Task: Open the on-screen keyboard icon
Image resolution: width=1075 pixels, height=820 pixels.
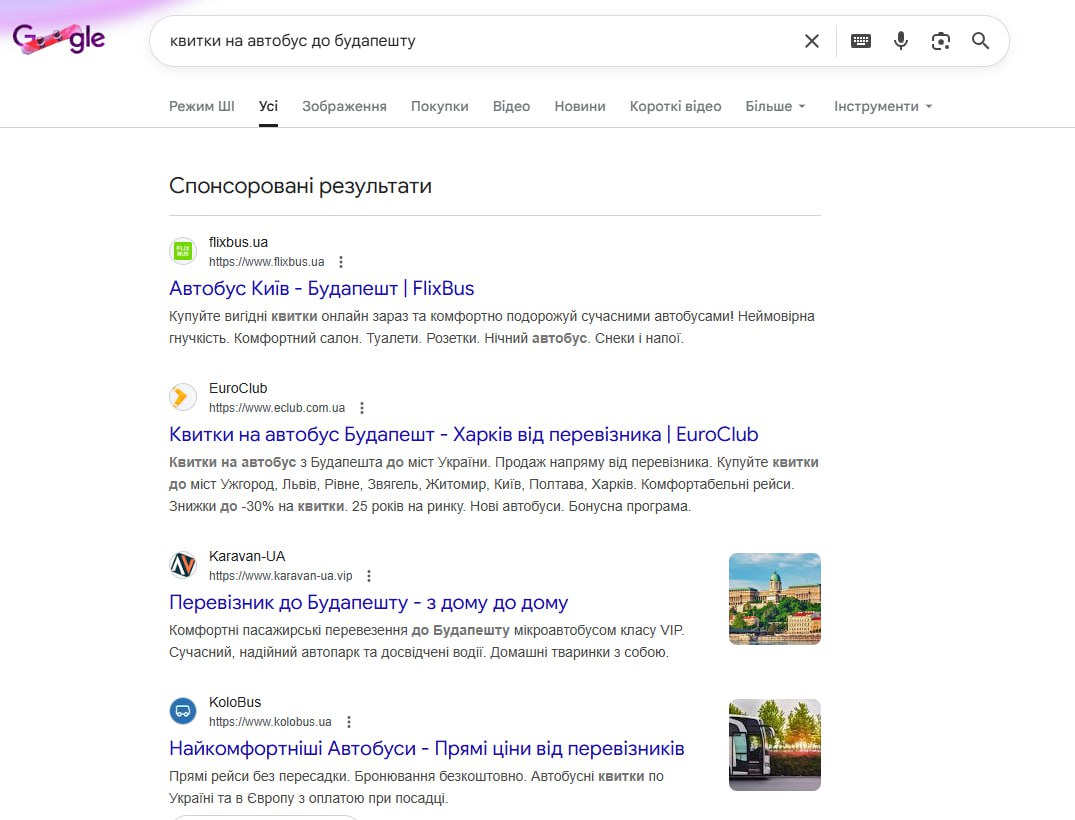Action: pos(861,41)
